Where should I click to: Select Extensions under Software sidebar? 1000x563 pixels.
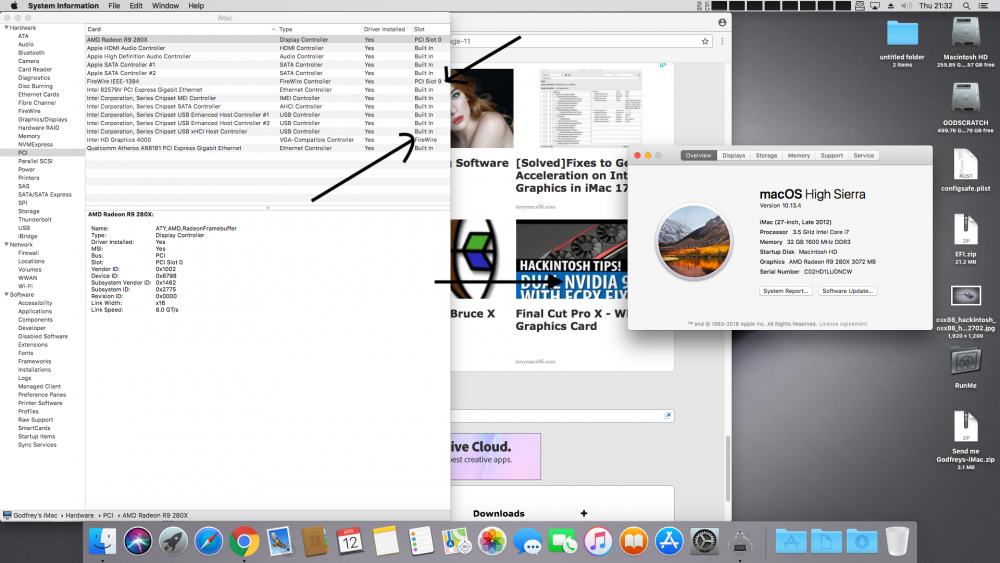point(33,344)
